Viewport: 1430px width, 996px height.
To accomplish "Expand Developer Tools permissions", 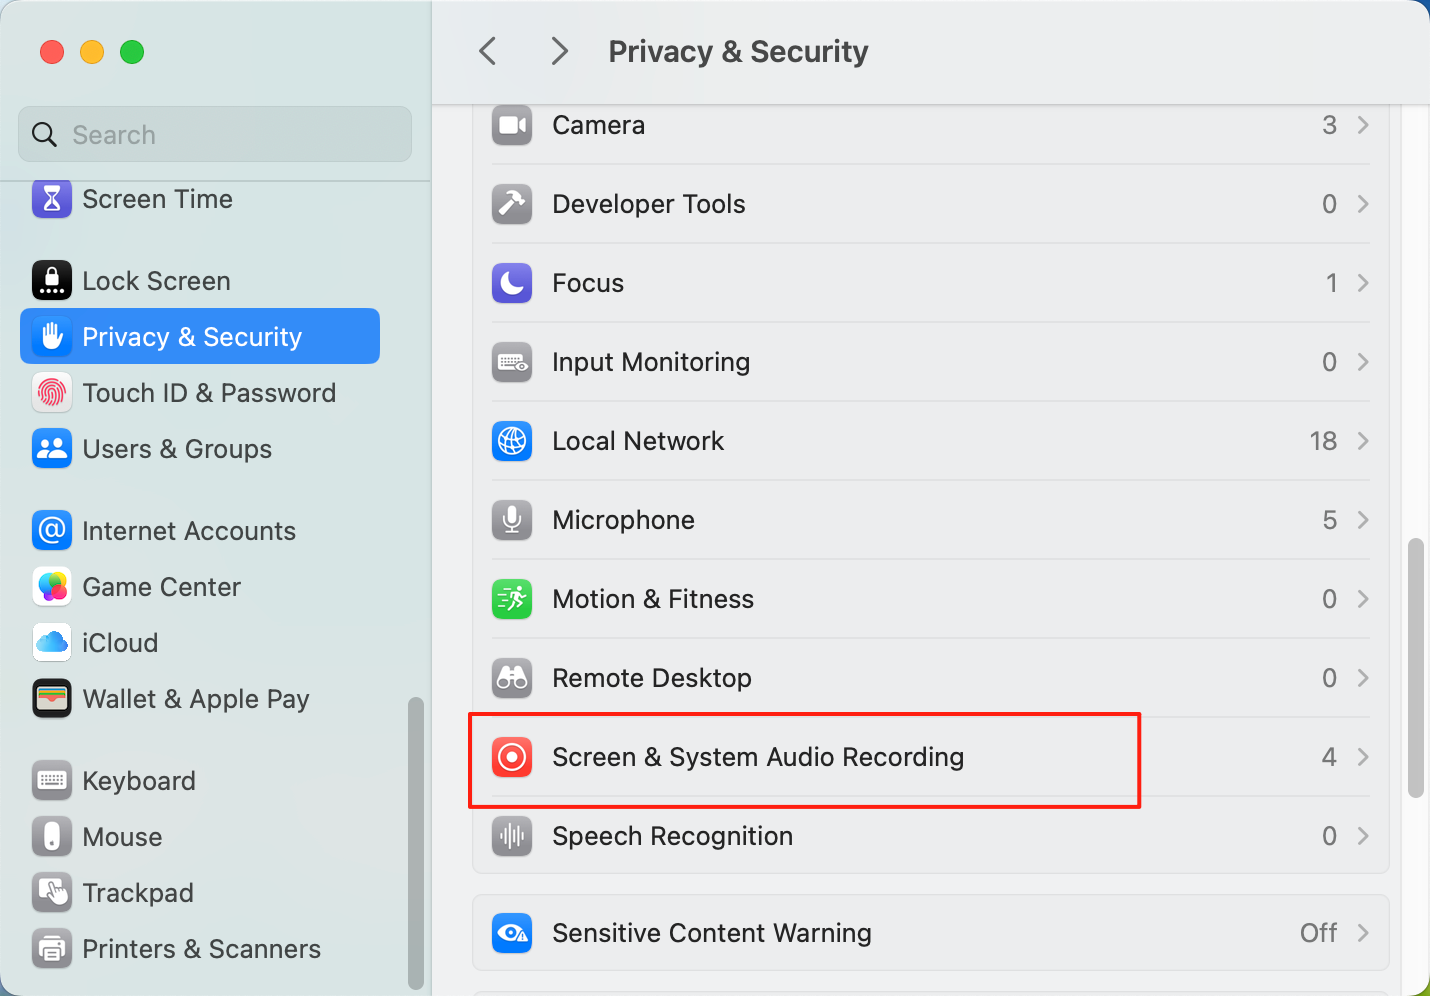I will pyautogui.click(x=930, y=204).
